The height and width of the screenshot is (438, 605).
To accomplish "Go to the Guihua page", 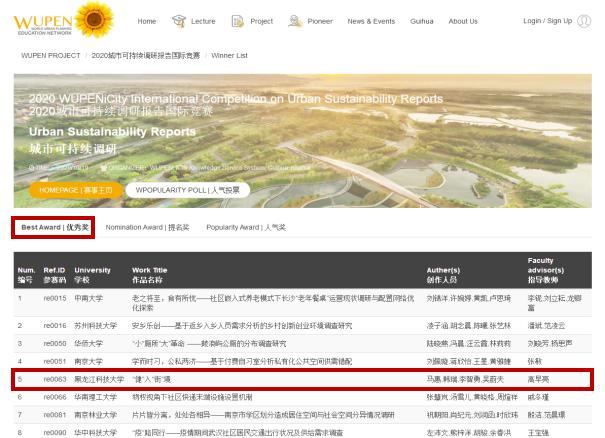I will tap(424, 21).
